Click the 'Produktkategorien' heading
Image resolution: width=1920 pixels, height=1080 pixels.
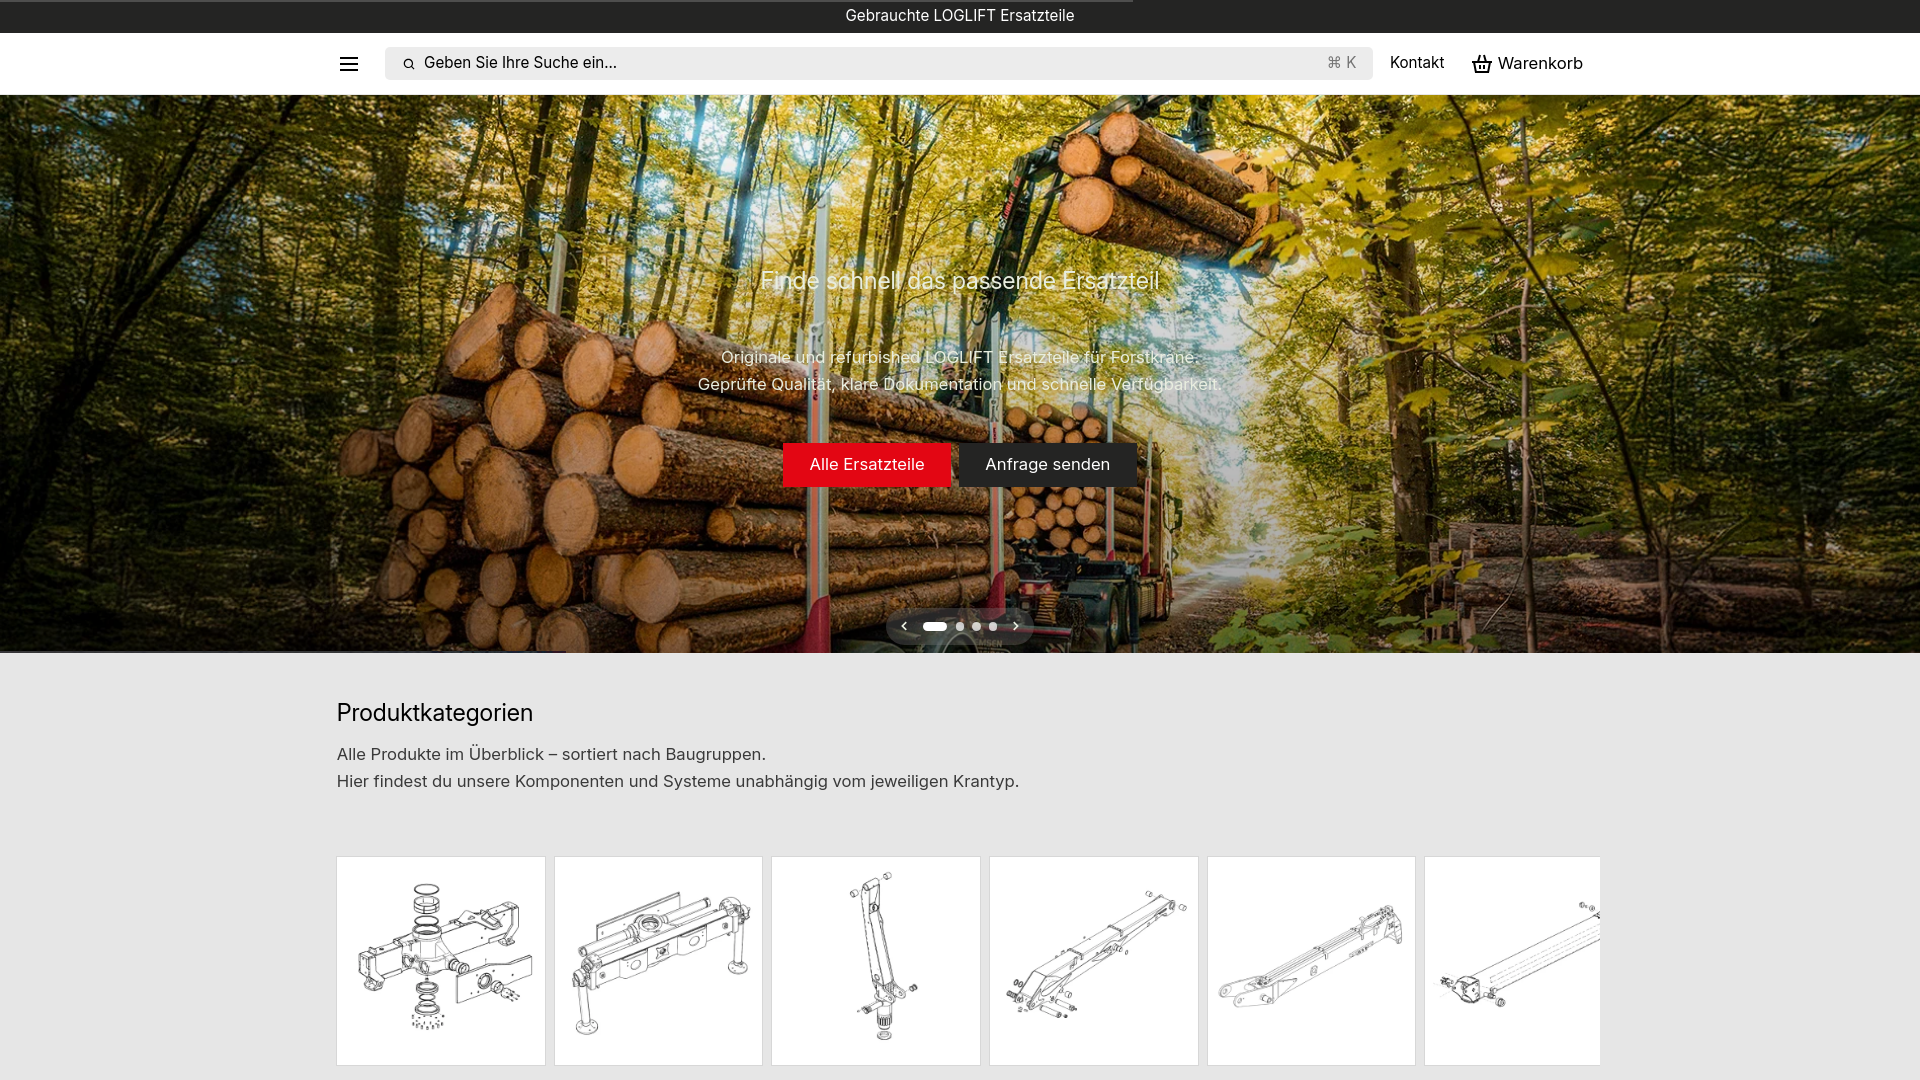pos(435,713)
